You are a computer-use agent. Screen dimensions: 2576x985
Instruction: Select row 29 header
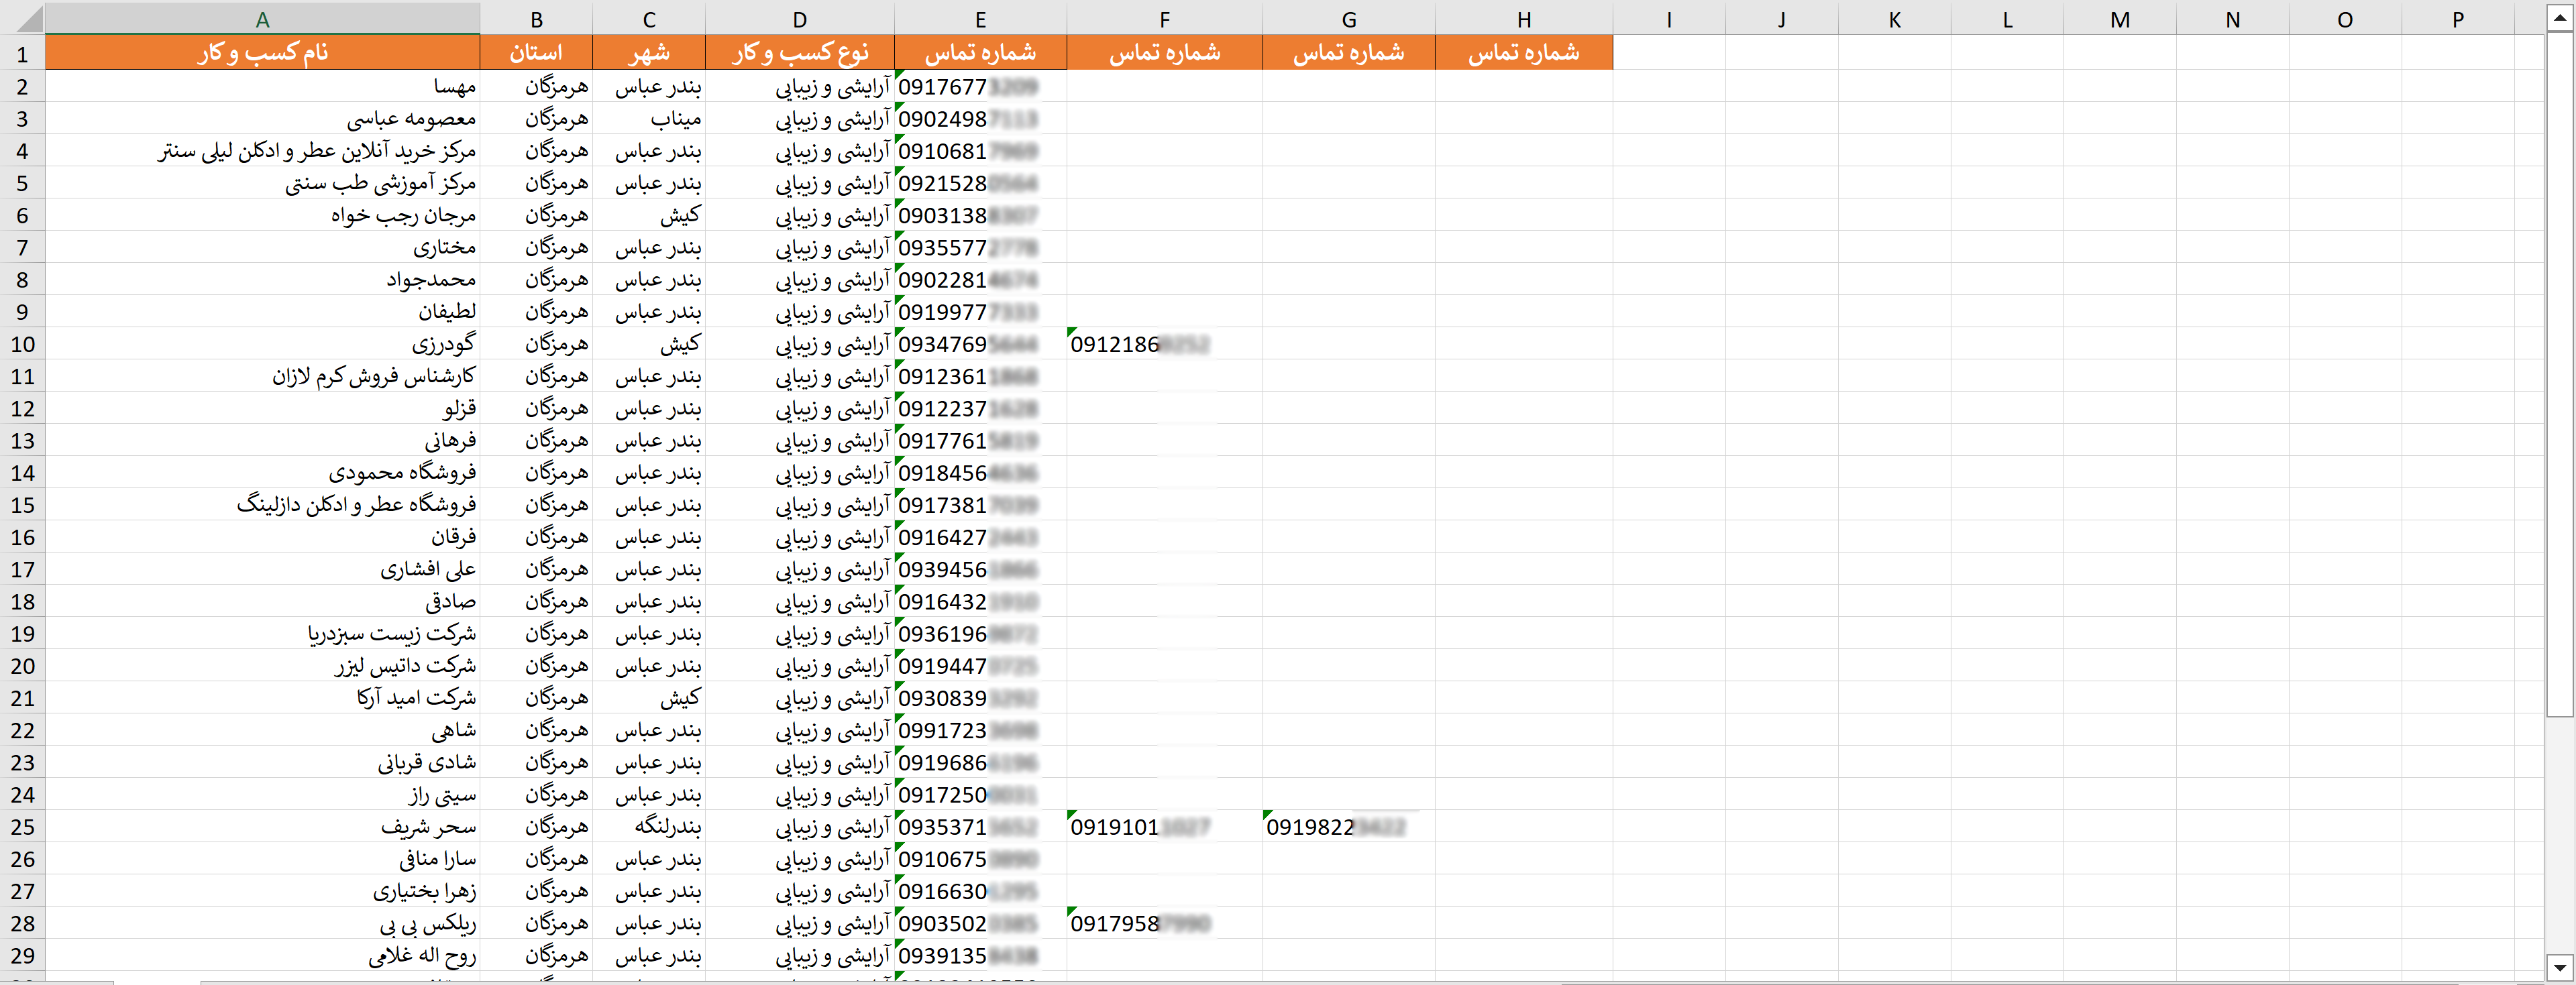click(22, 956)
